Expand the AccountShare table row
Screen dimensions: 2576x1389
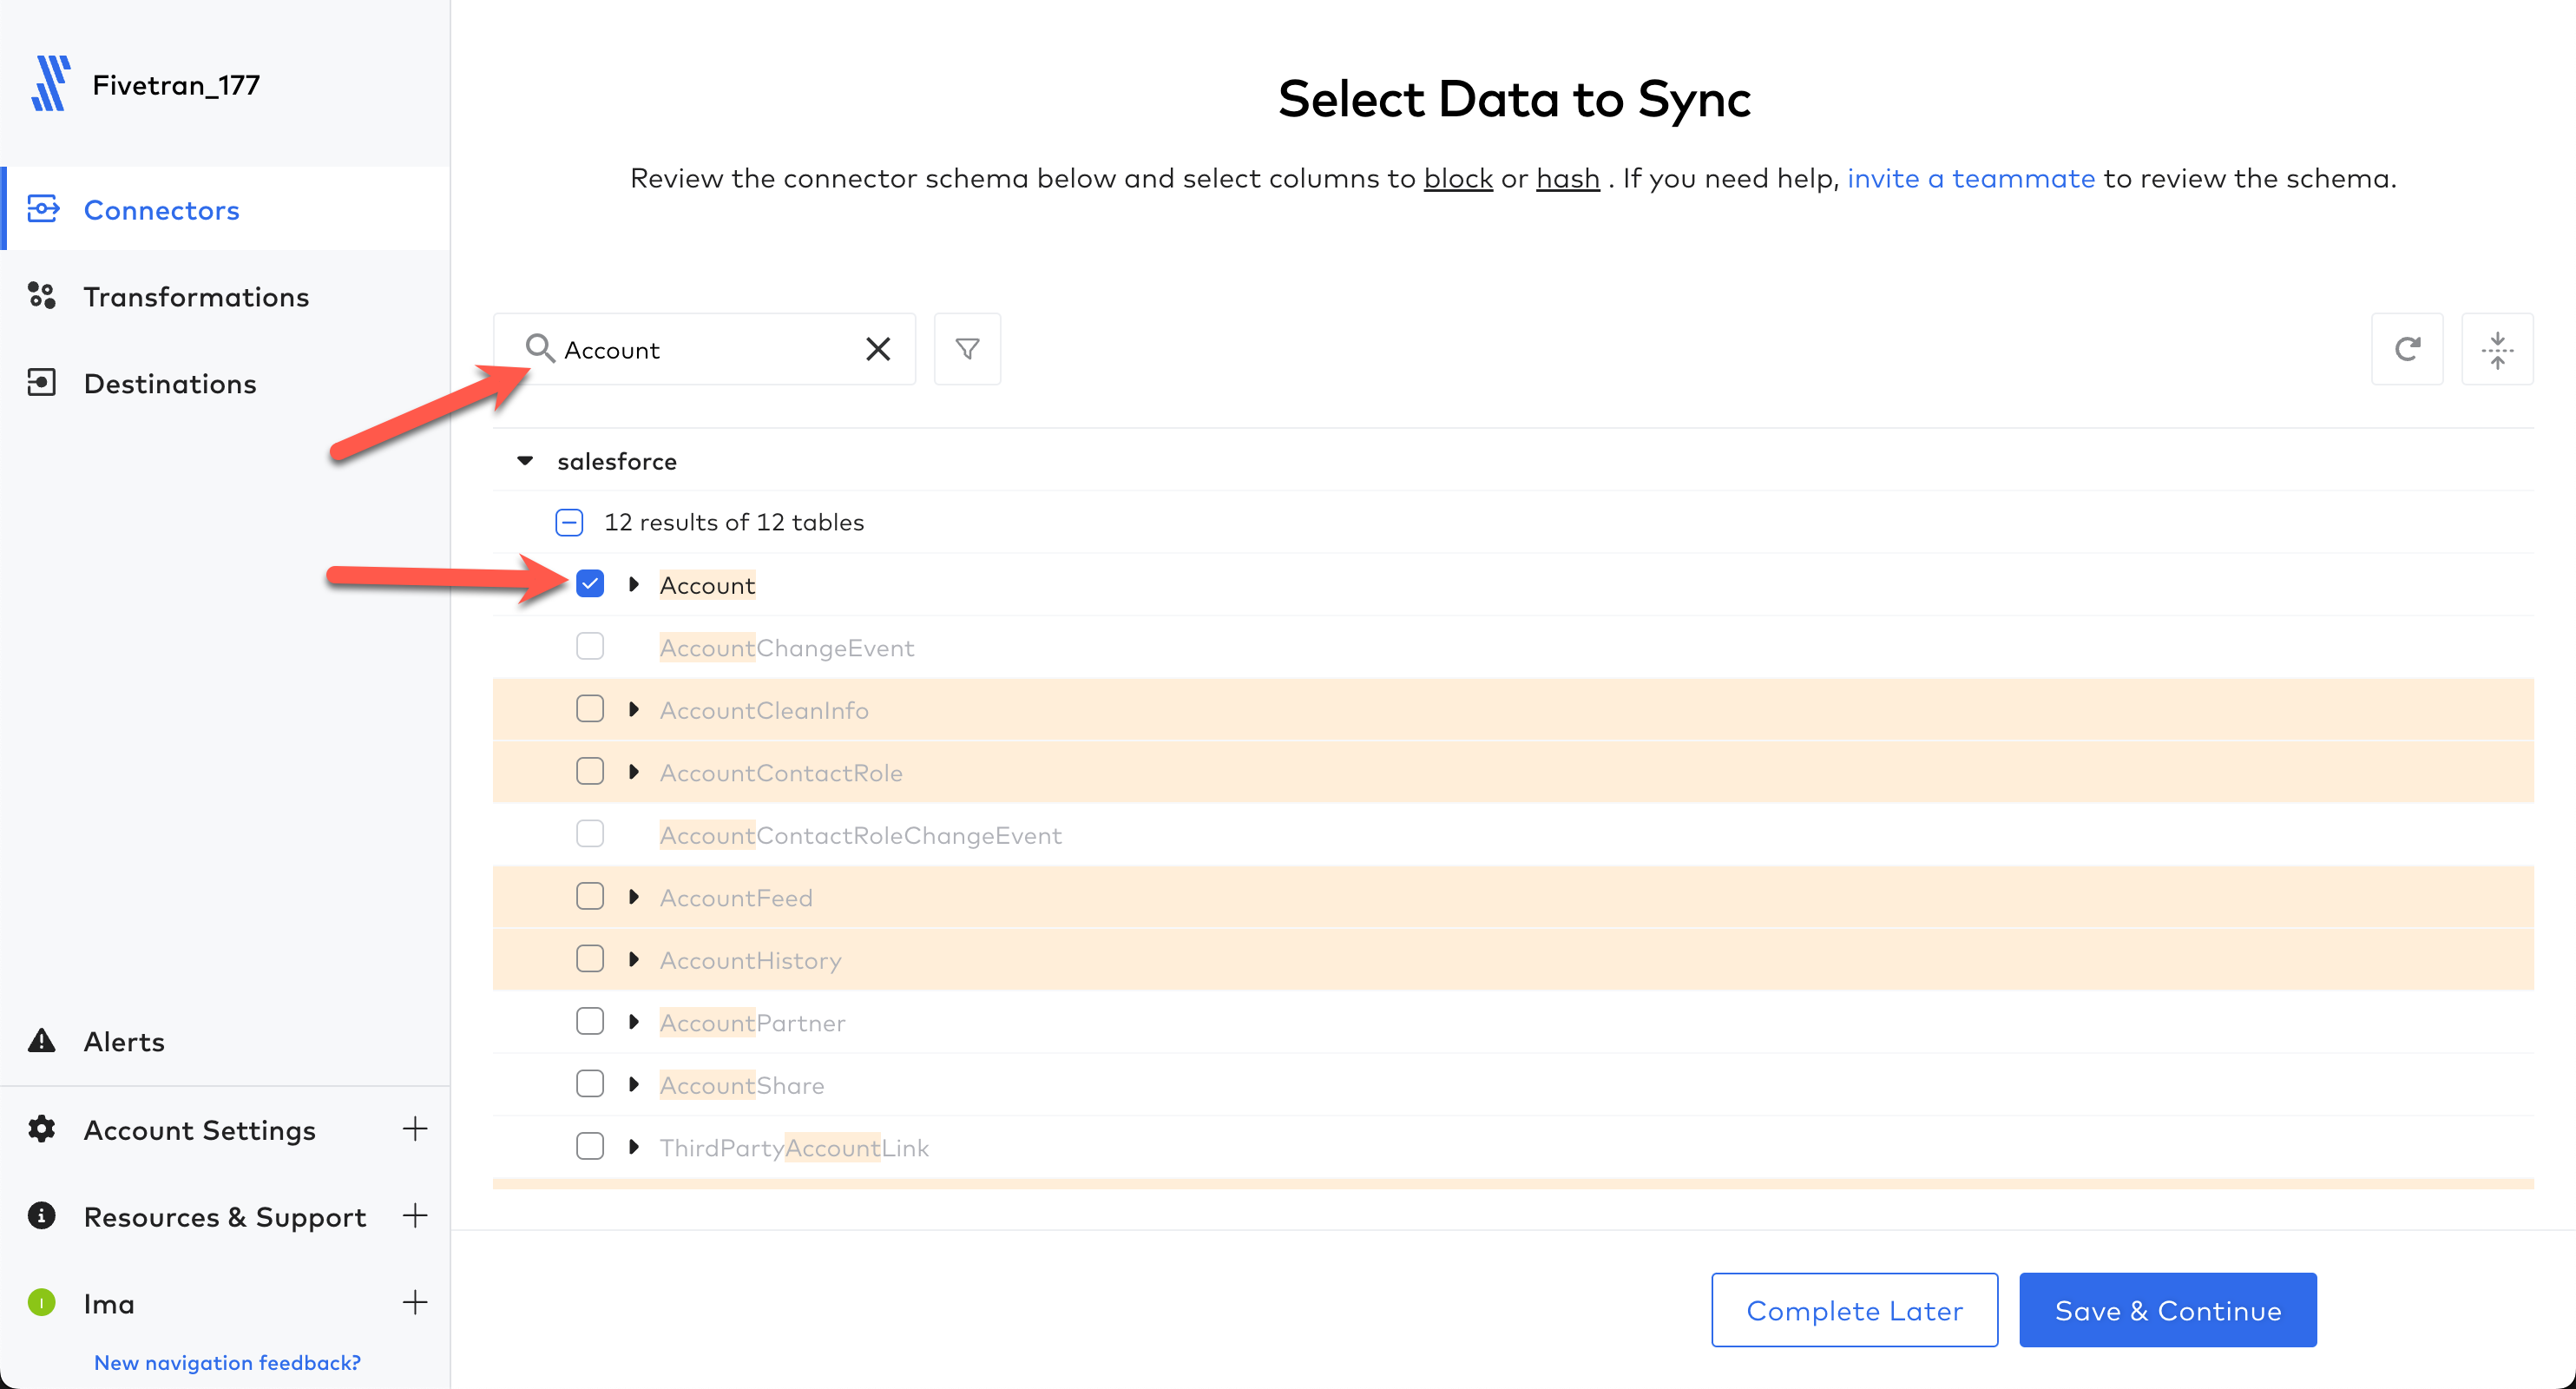tap(633, 1084)
